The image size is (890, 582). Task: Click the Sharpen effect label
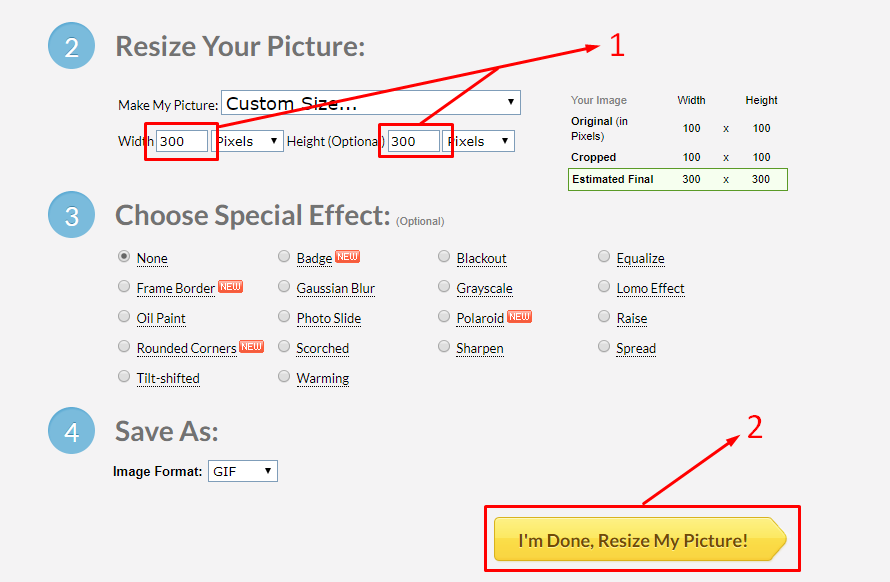coord(480,348)
